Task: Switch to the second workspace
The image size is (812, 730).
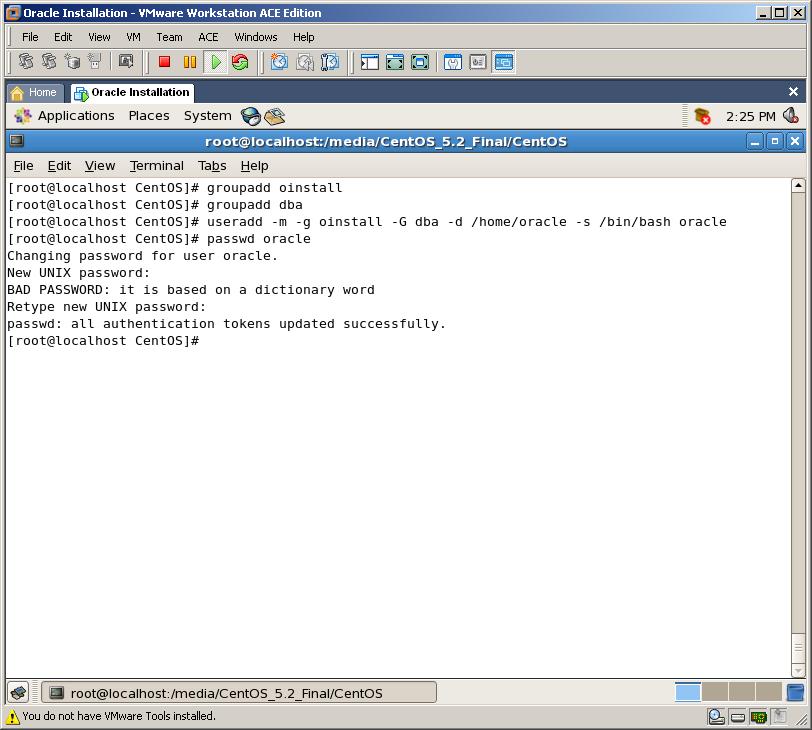Action: [714, 692]
